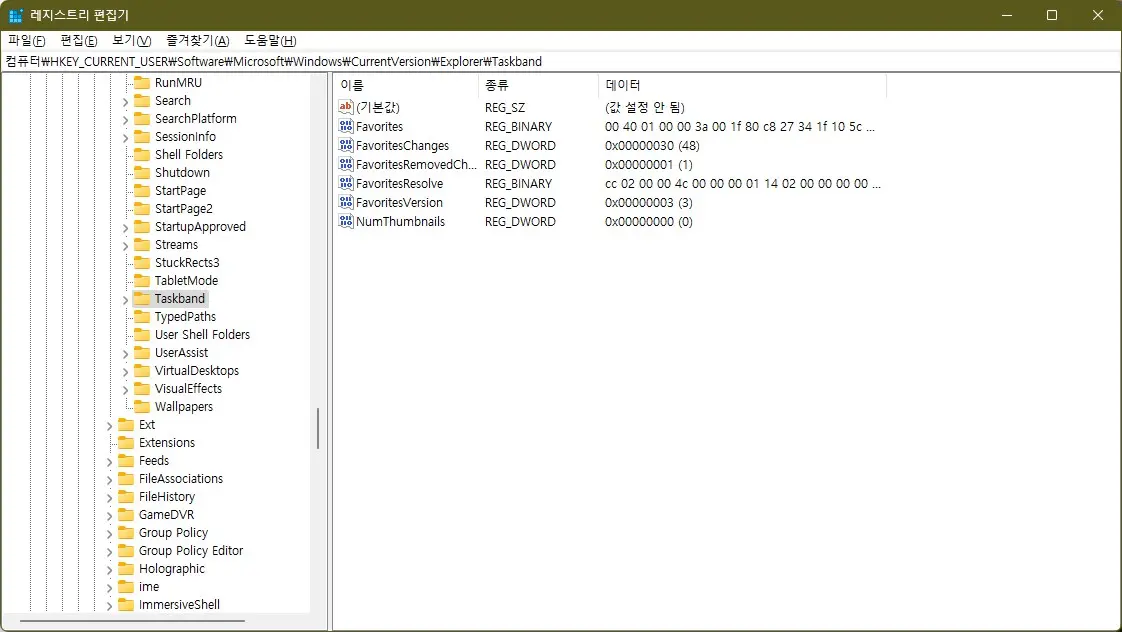The width and height of the screenshot is (1122, 632).
Task: Expand the Group Policy Editor key
Action: click(109, 552)
